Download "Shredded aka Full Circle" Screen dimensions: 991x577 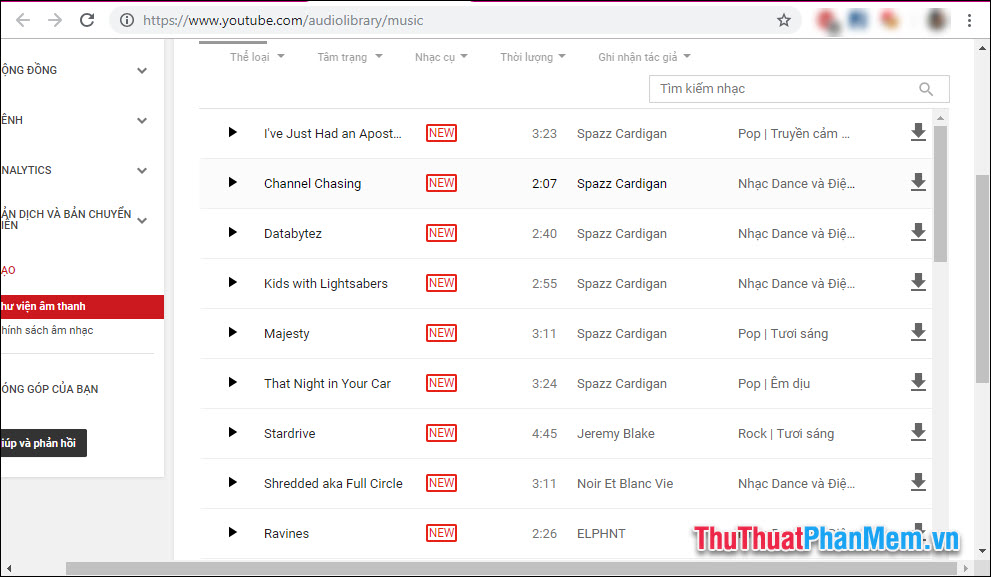(918, 482)
